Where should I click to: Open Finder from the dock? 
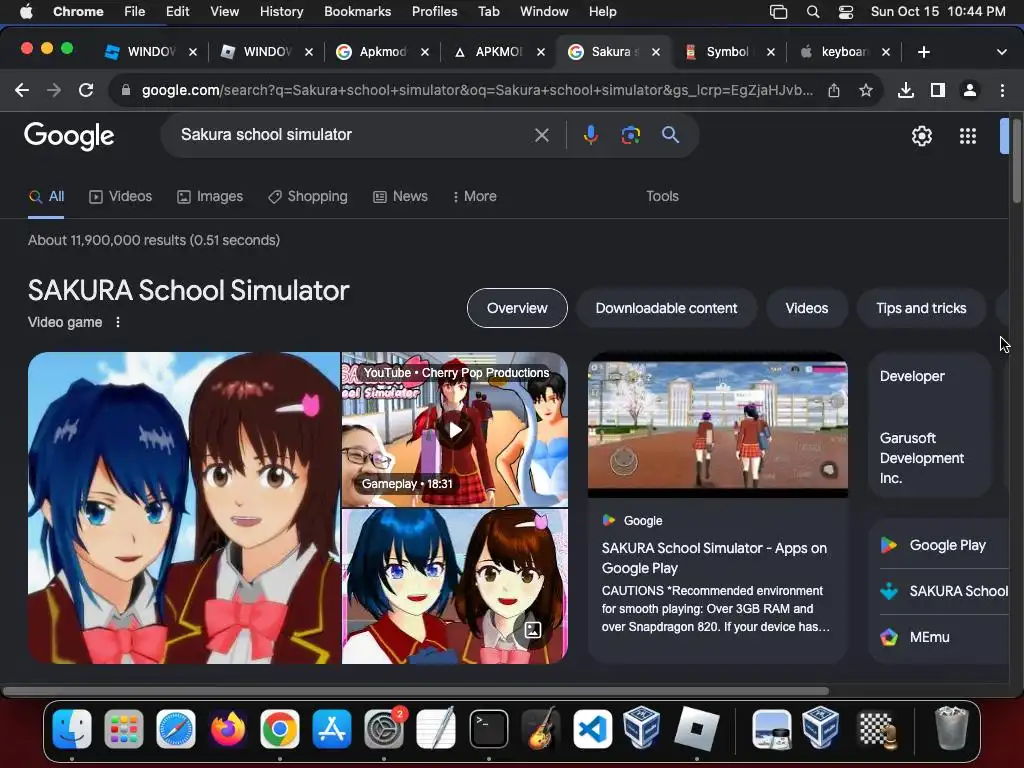[72, 729]
